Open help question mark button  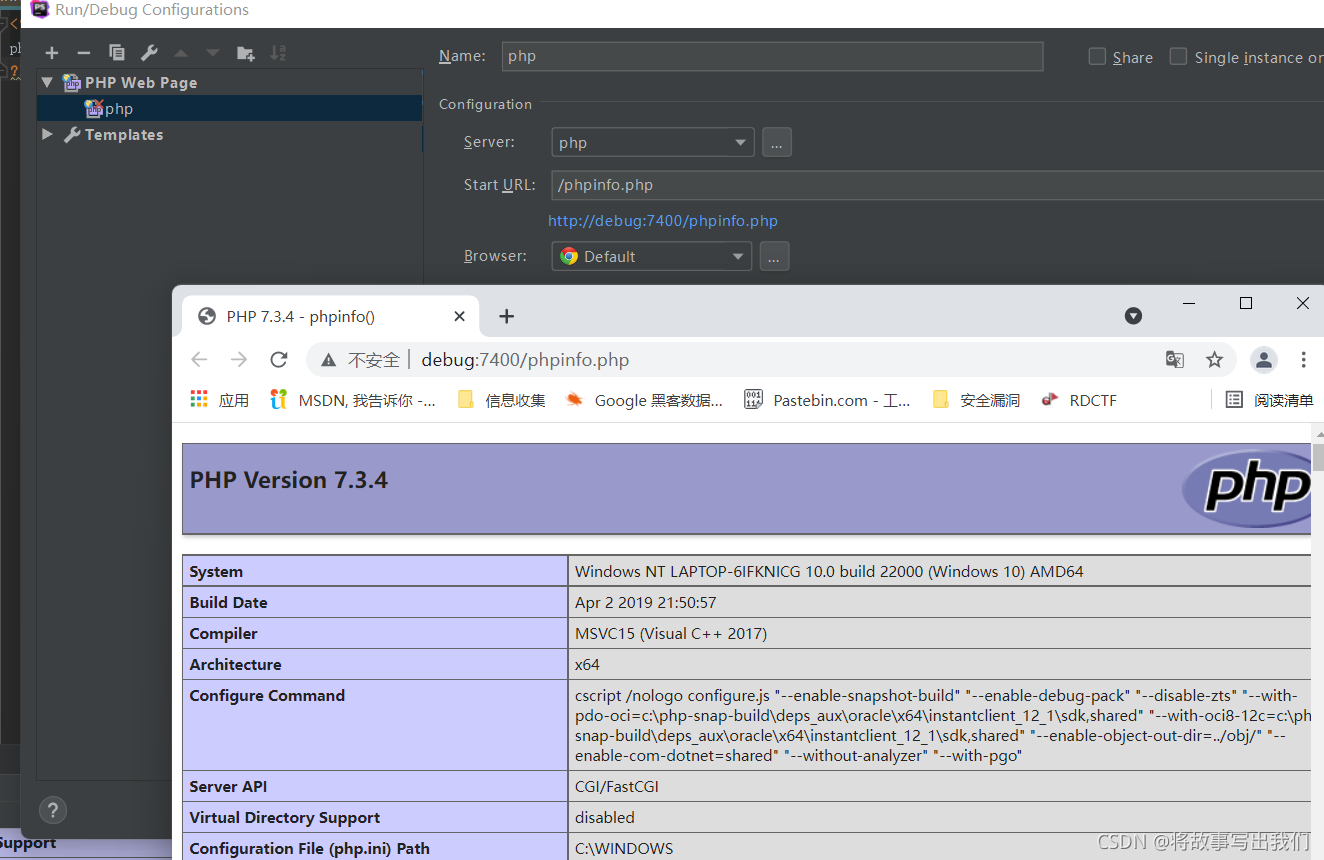[x=53, y=810]
